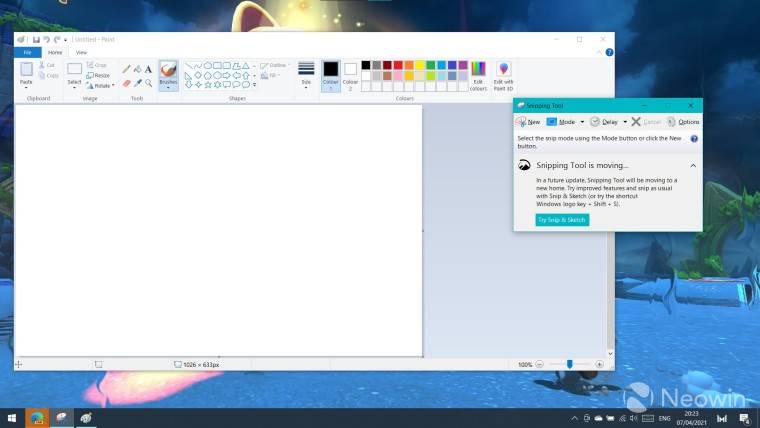Expand the Rotate dropdown
This screenshot has height=428, width=760.
pyautogui.click(x=113, y=85)
